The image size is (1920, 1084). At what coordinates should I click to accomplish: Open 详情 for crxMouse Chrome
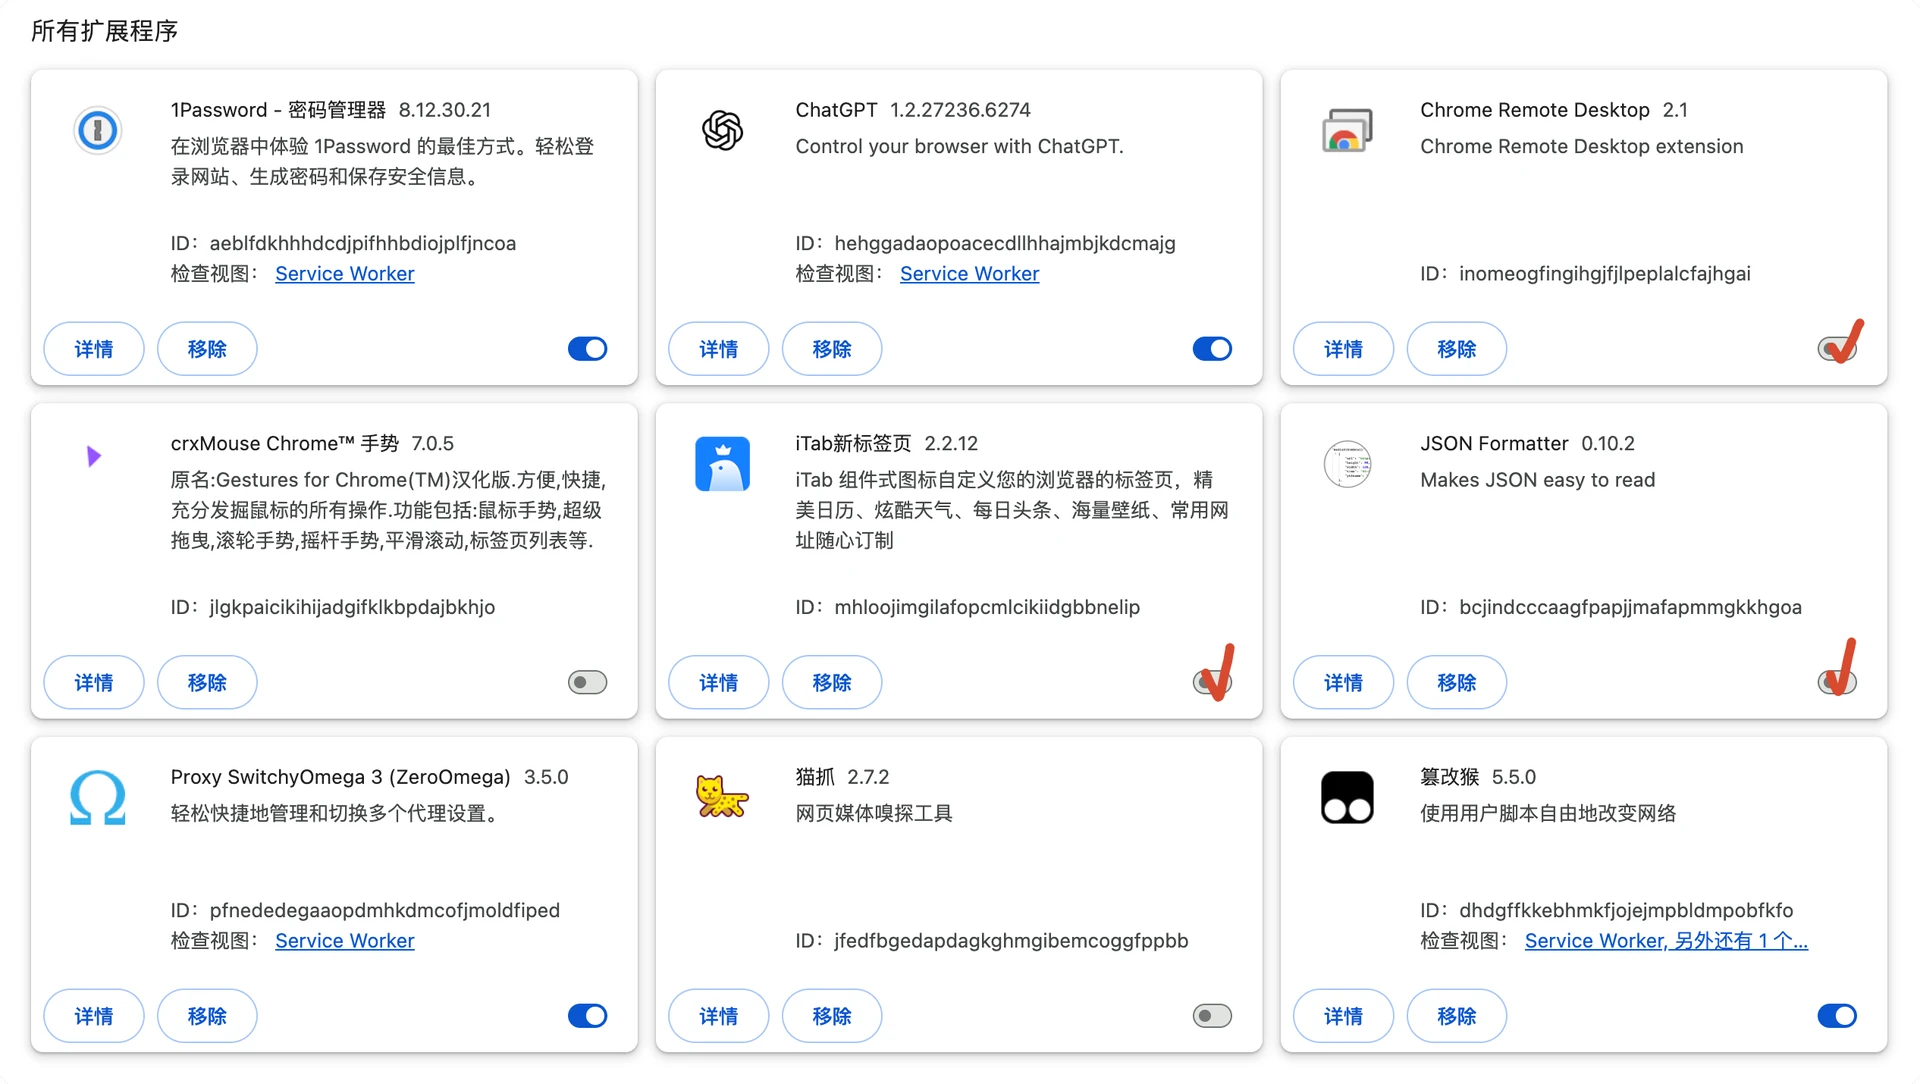click(x=94, y=682)
